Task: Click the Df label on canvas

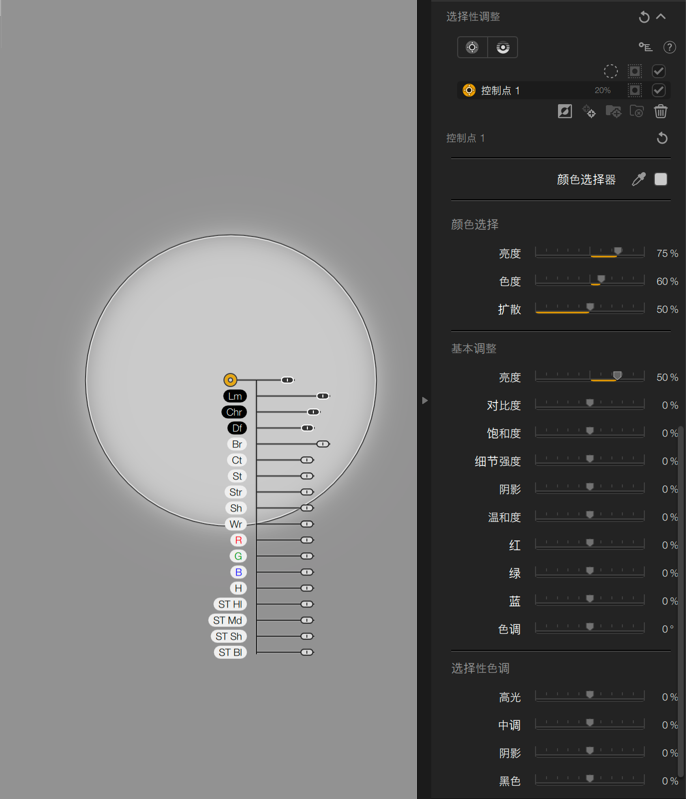Action: (x=237, y=428)
